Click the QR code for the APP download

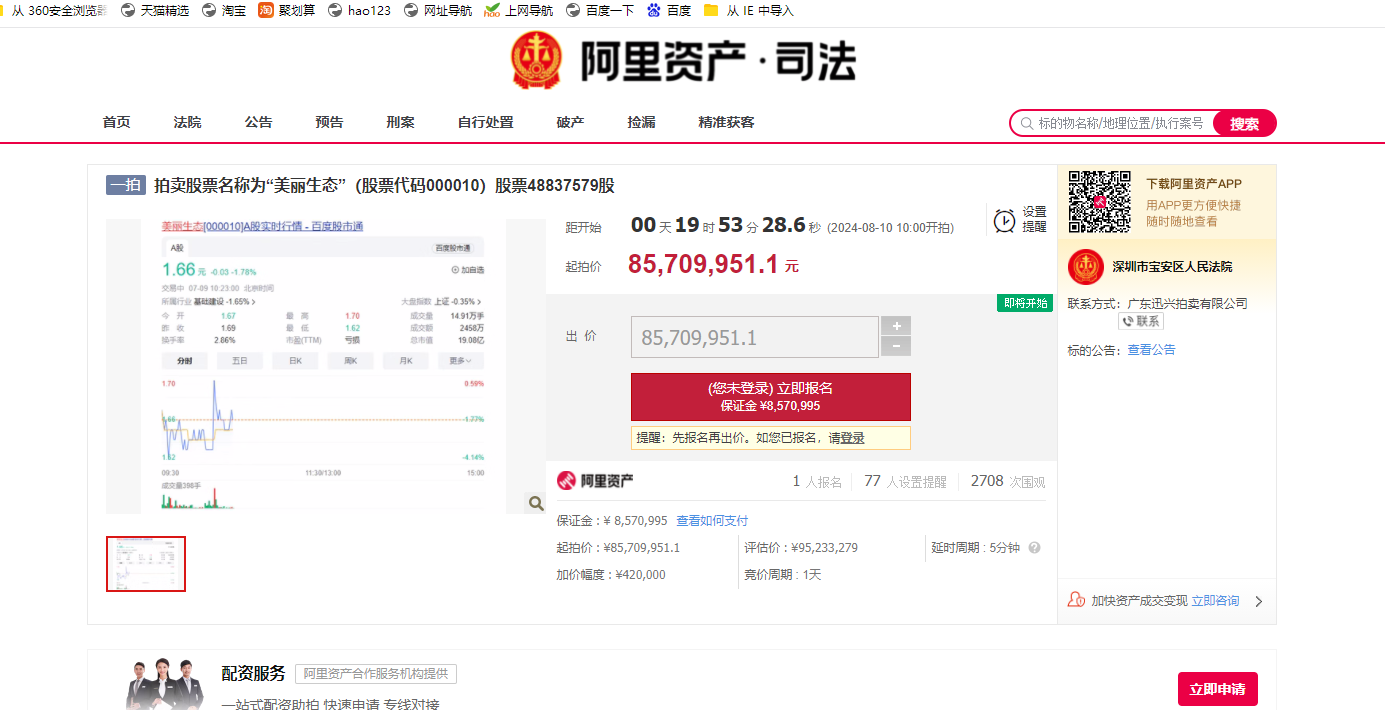[1099, 201]
